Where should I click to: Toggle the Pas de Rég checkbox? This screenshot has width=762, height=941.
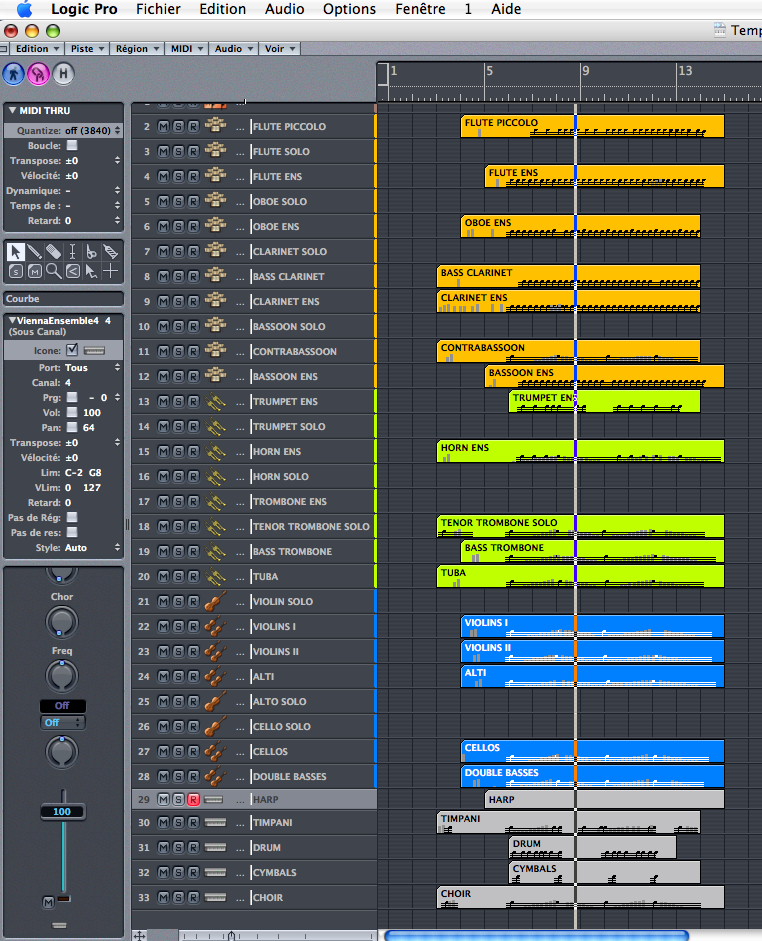click(x=72, y=517)
